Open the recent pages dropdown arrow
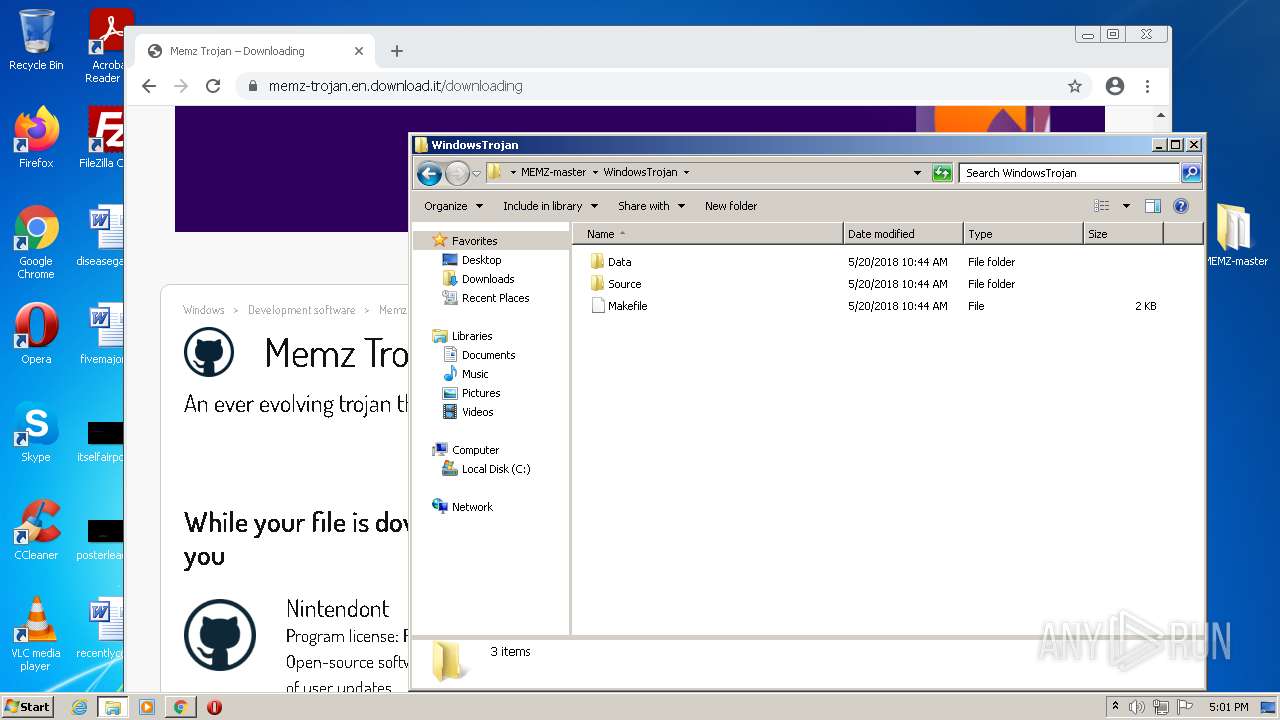 pyautogui.click(x=476, y=173)
